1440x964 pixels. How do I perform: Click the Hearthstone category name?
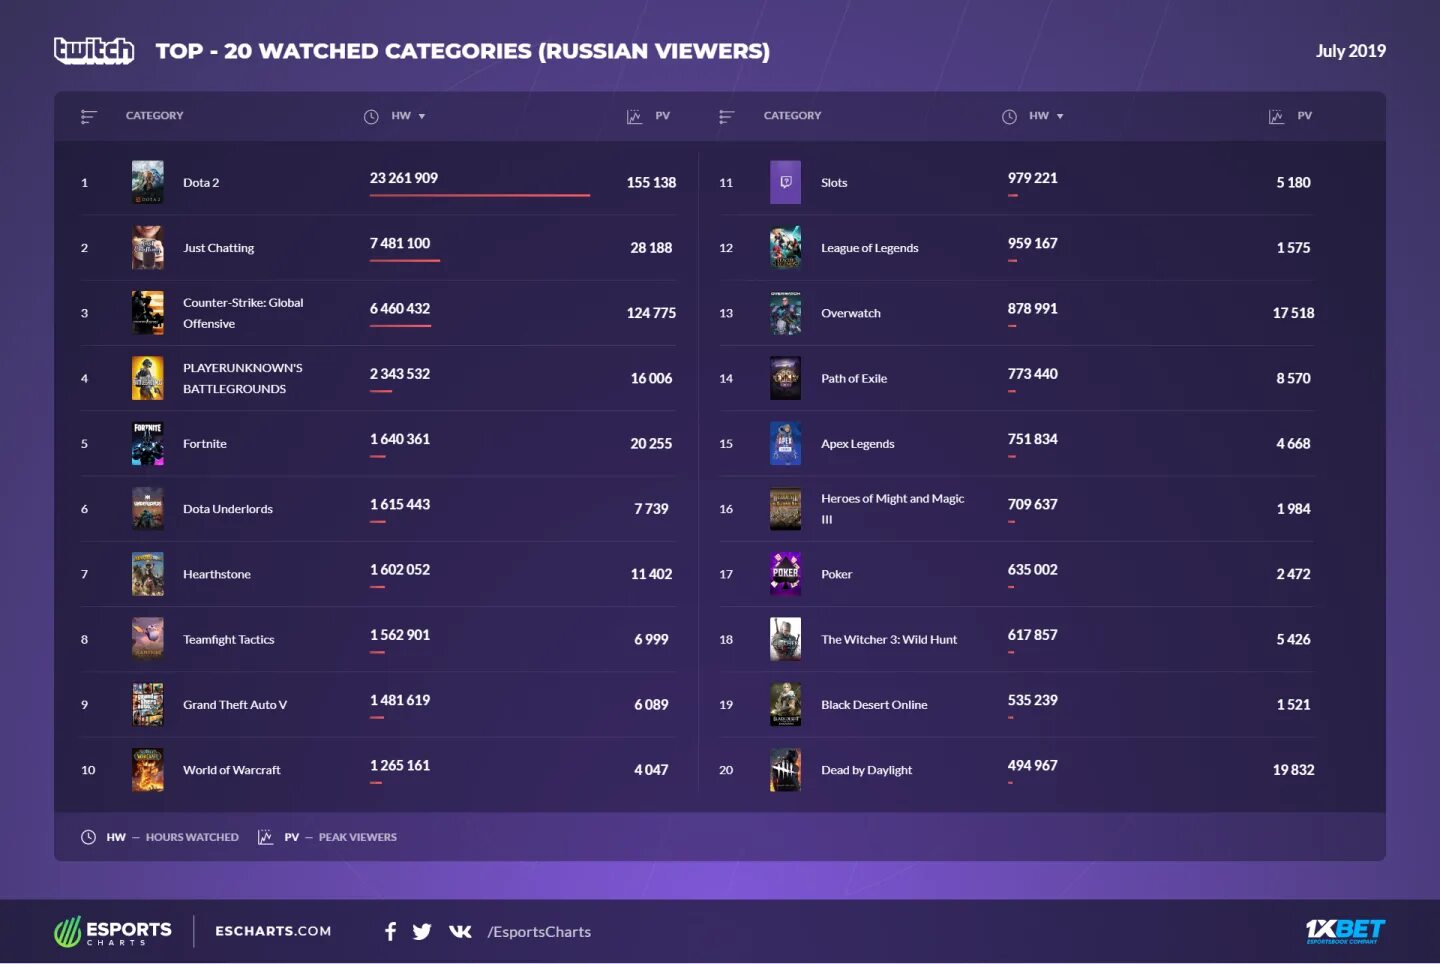coord(217,574)
